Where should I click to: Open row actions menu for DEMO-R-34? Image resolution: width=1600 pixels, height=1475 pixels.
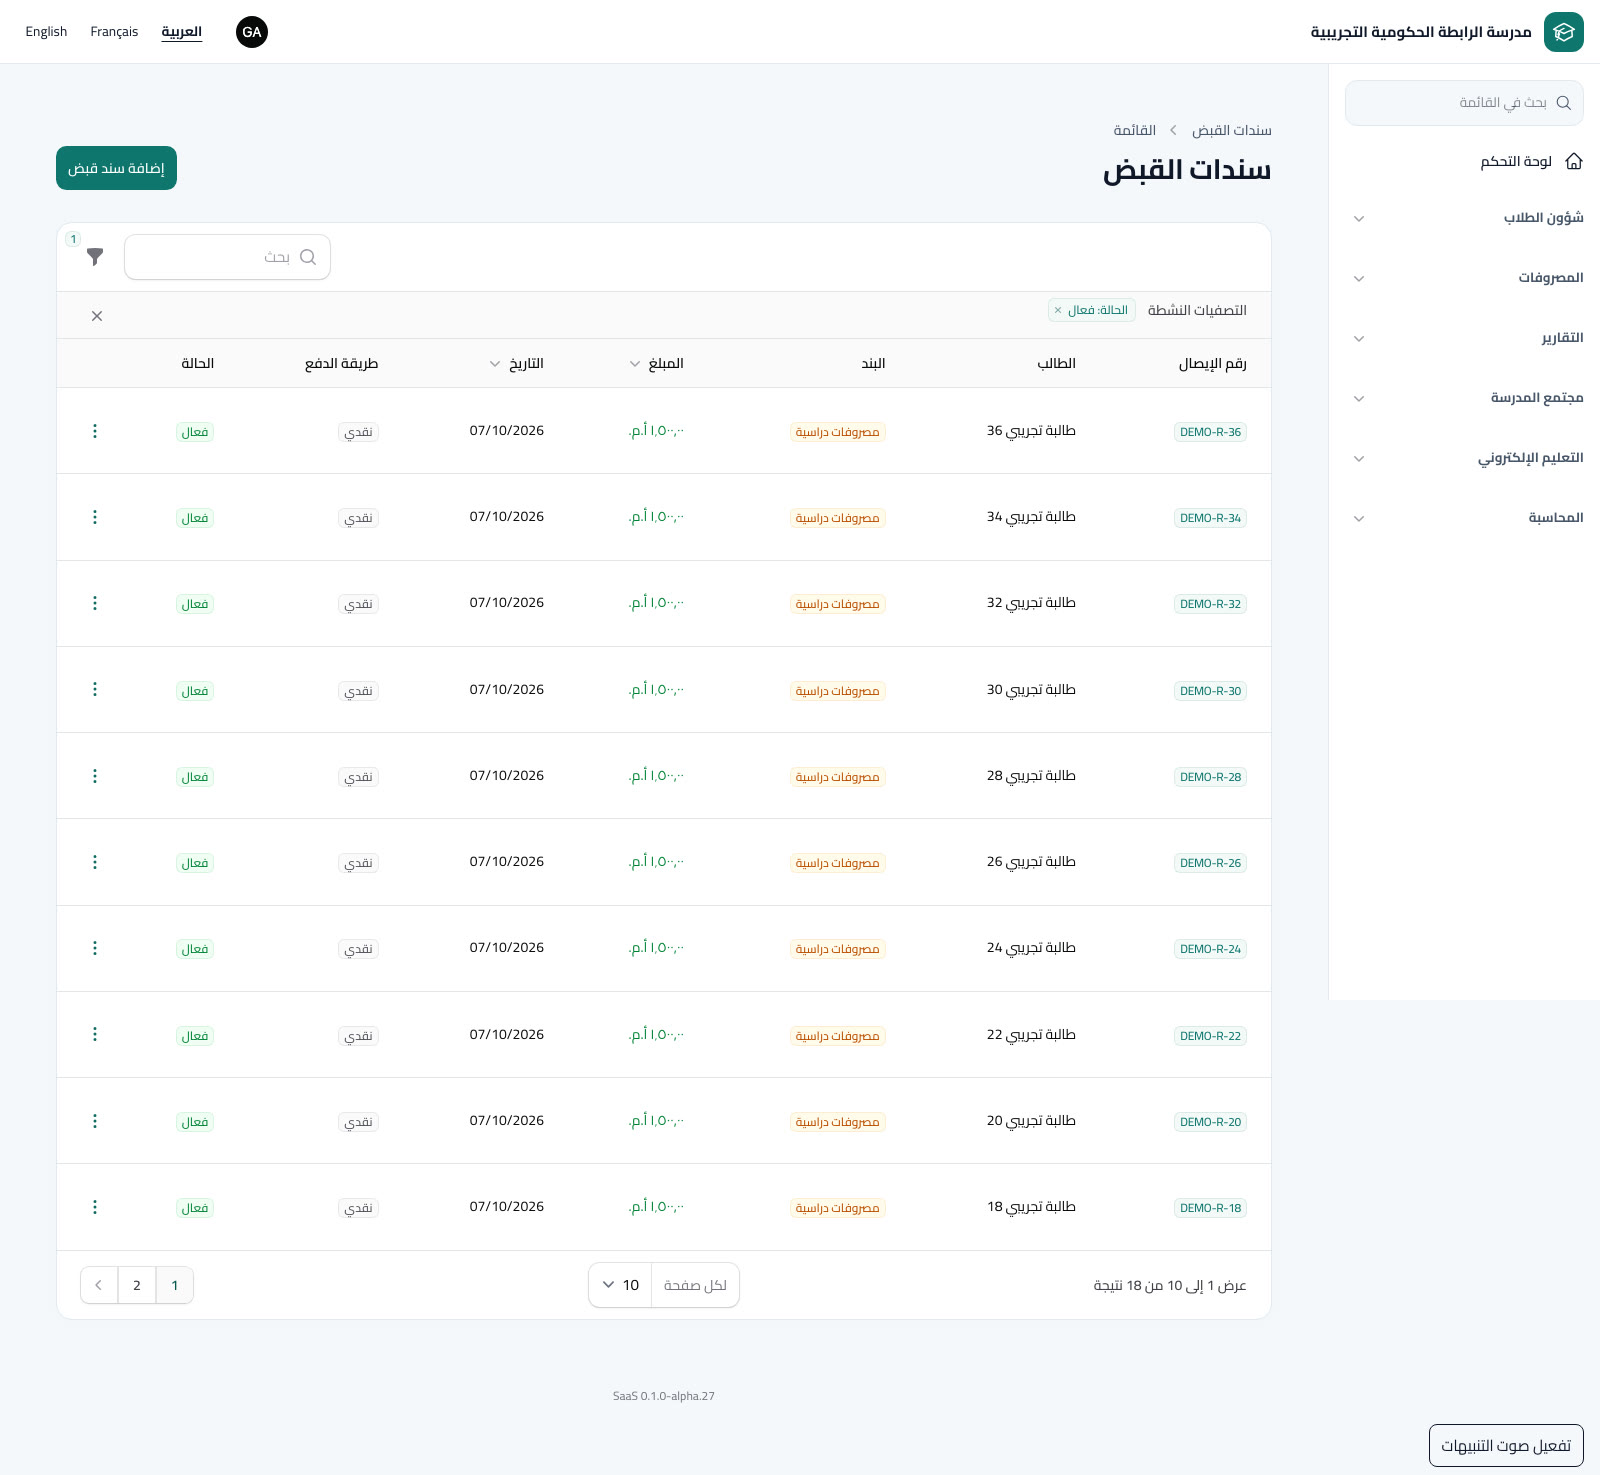[95, 517]
